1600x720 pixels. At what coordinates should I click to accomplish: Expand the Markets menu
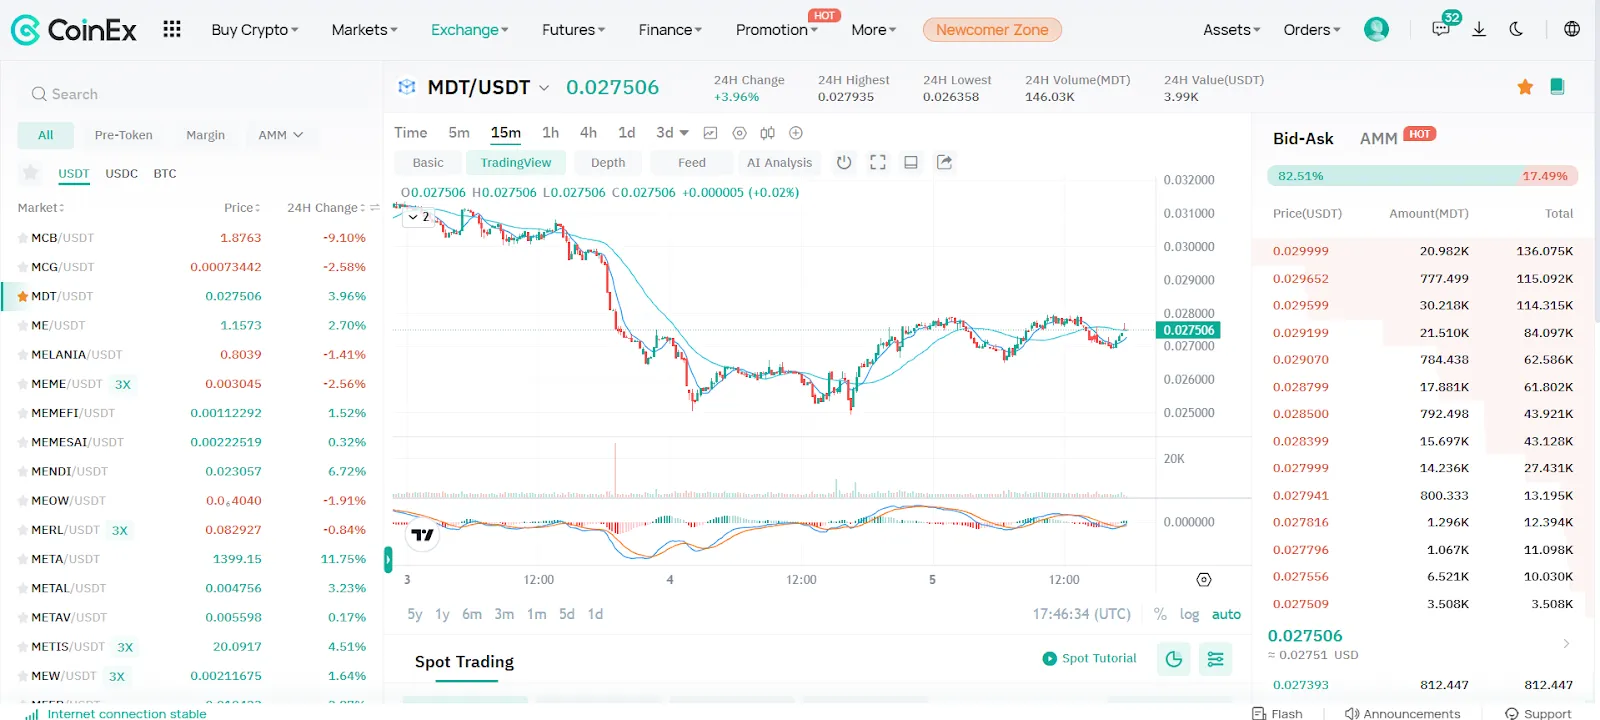(x=364, y=30)
